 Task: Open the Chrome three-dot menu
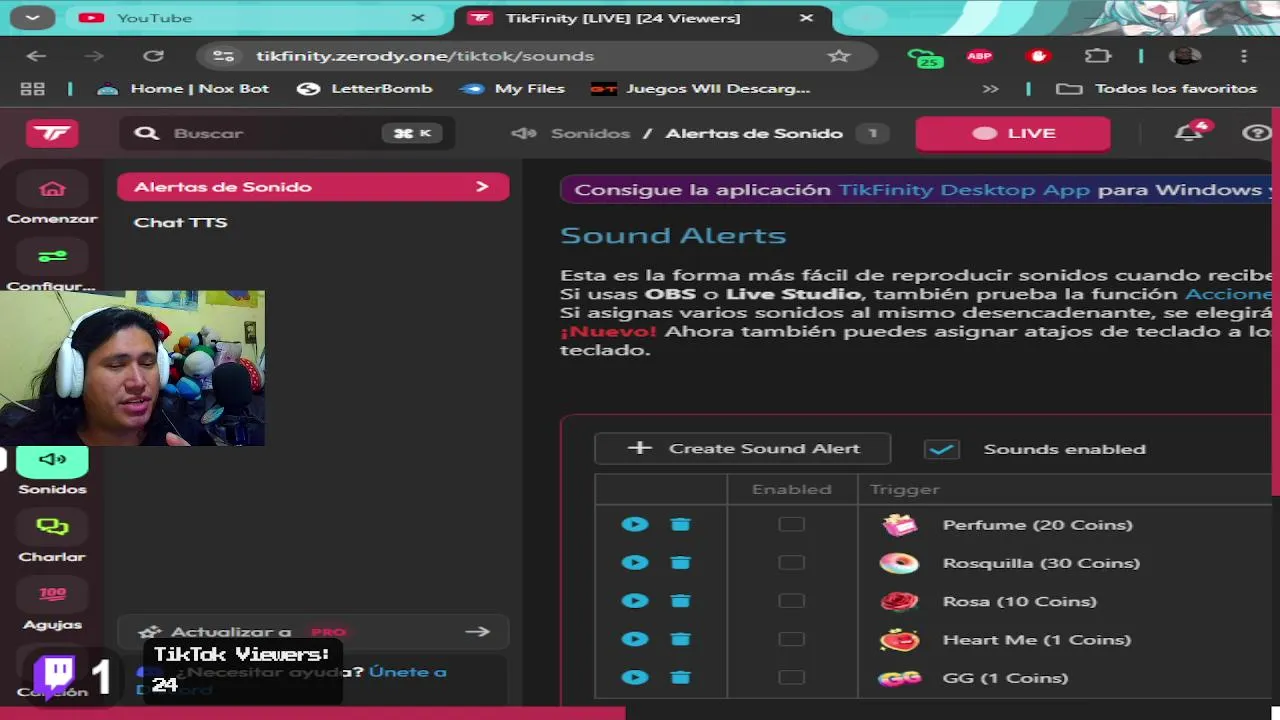tap(1244, 56)
